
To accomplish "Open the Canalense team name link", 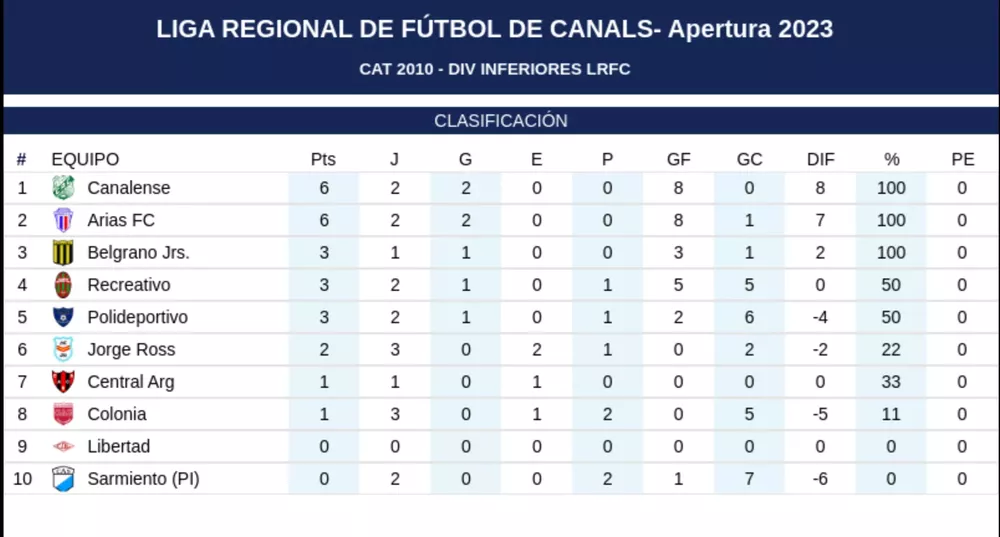I will coord(129,188).
